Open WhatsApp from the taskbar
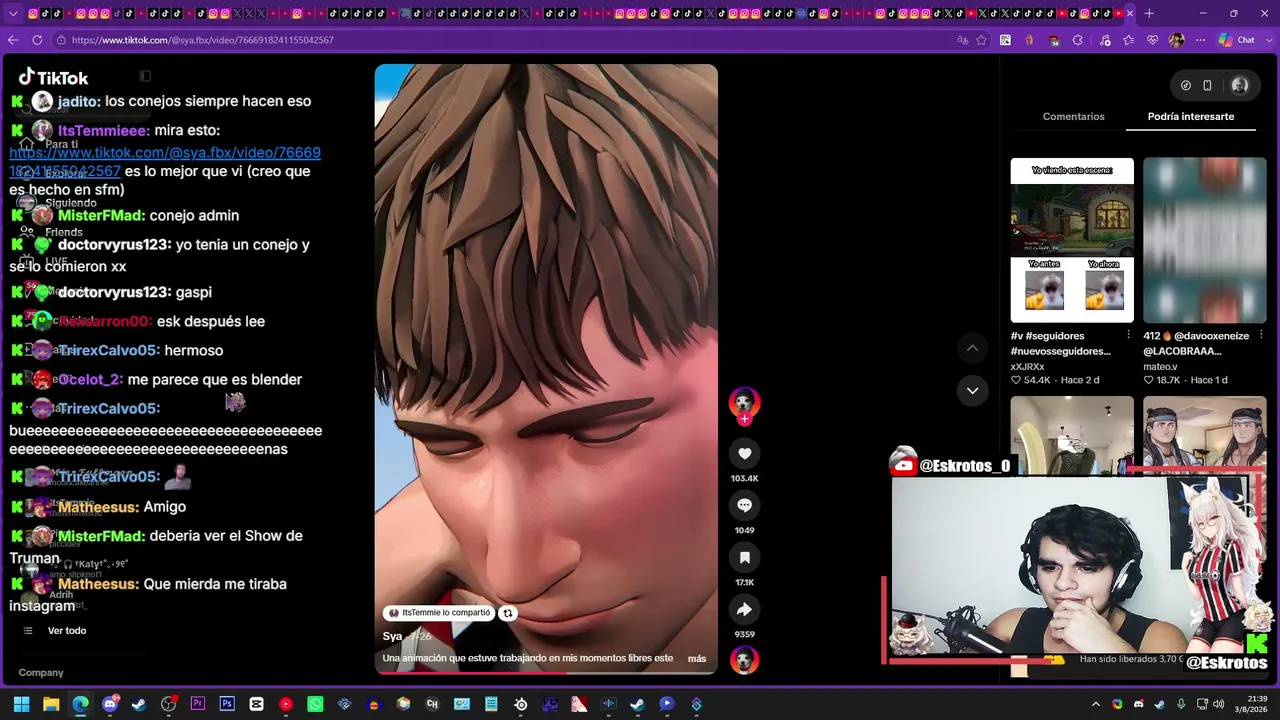1280x720 pixels. pyautogui.click(x=315, y=705)
